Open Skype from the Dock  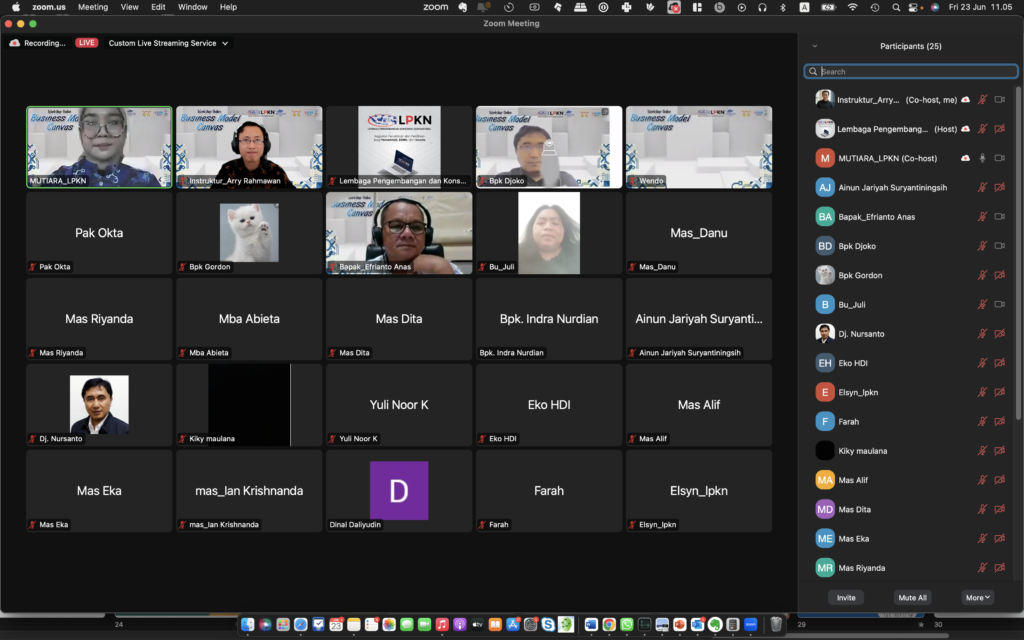pos(548,625)
